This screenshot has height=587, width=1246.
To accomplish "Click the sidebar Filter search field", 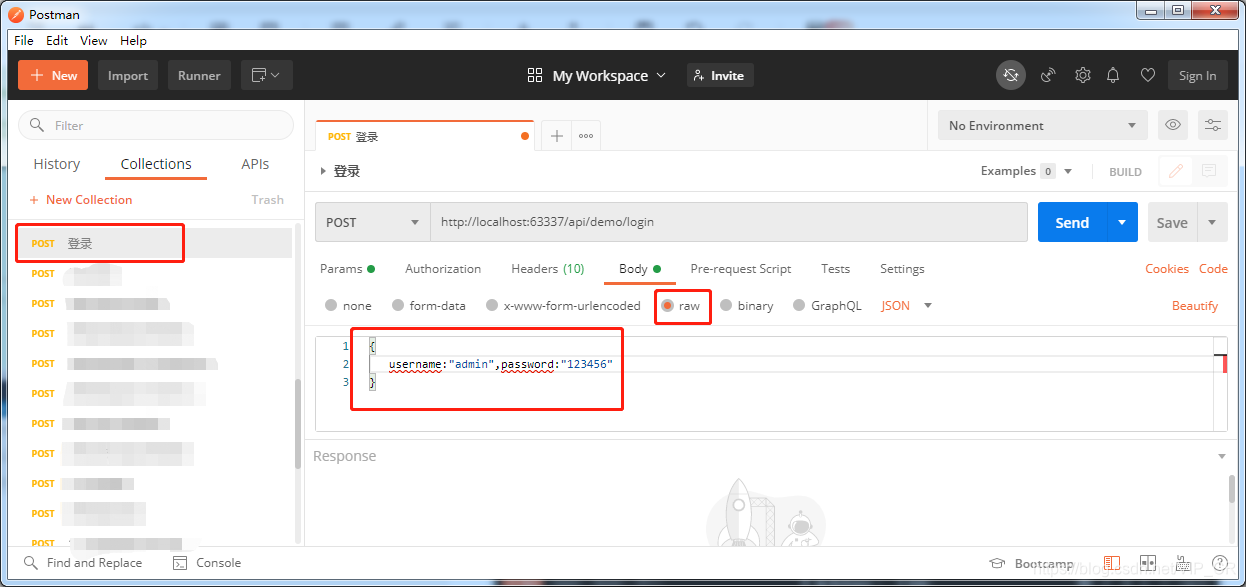I will (156, 125).
